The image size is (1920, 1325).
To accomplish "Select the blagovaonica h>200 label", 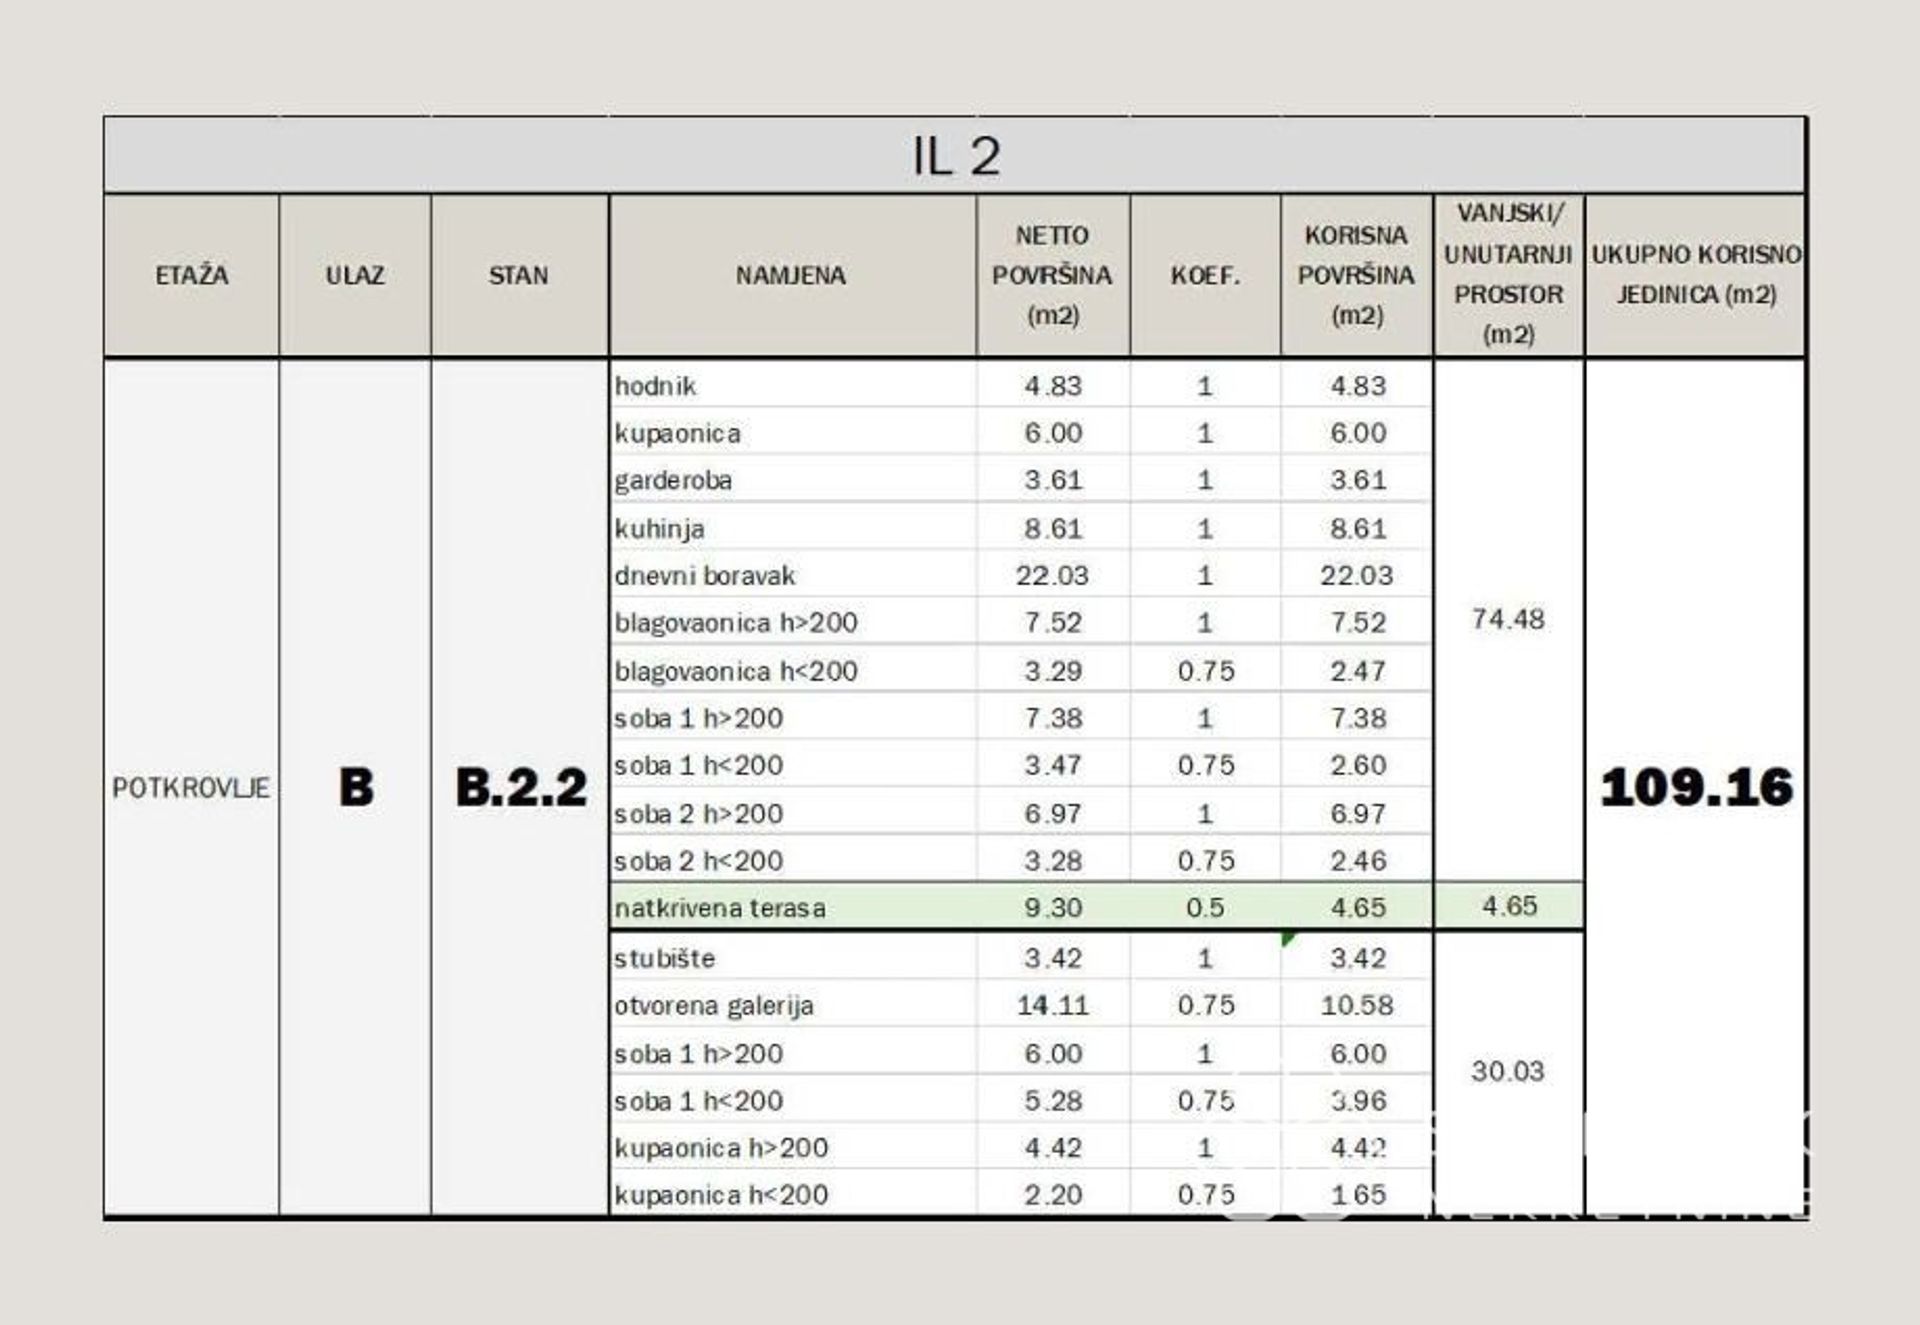I will coord(736,623).
